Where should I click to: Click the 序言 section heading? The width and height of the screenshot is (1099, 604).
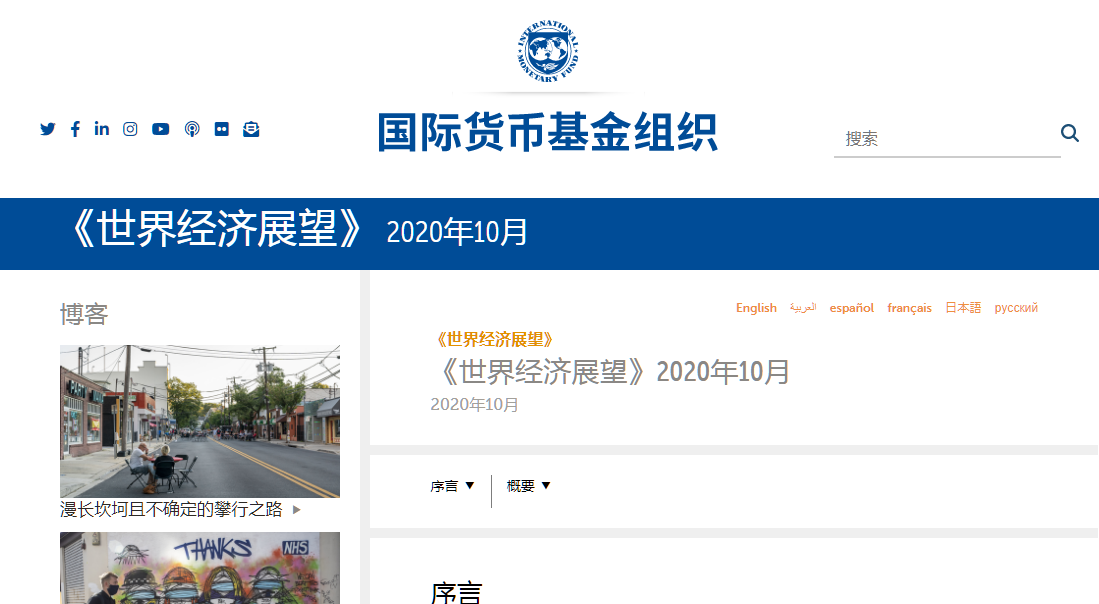(456, 592)
